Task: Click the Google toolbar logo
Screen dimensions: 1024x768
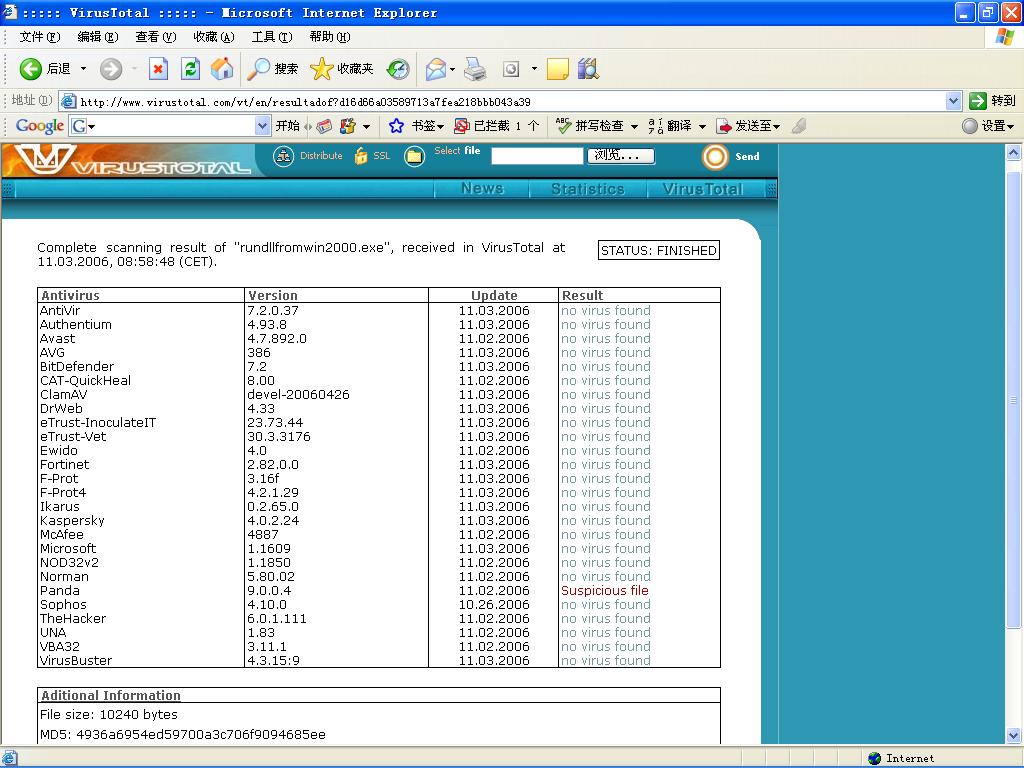Action: coord(39,125)
